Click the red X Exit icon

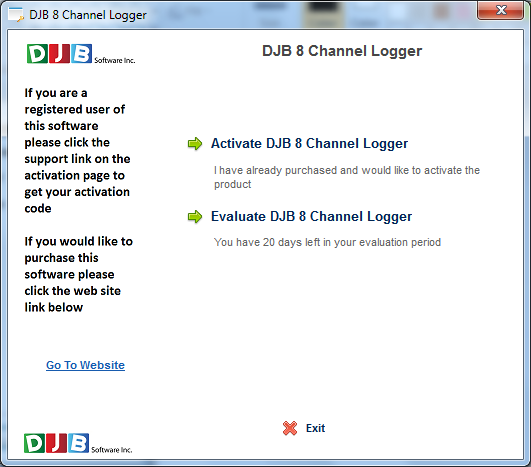coord(290,428)
